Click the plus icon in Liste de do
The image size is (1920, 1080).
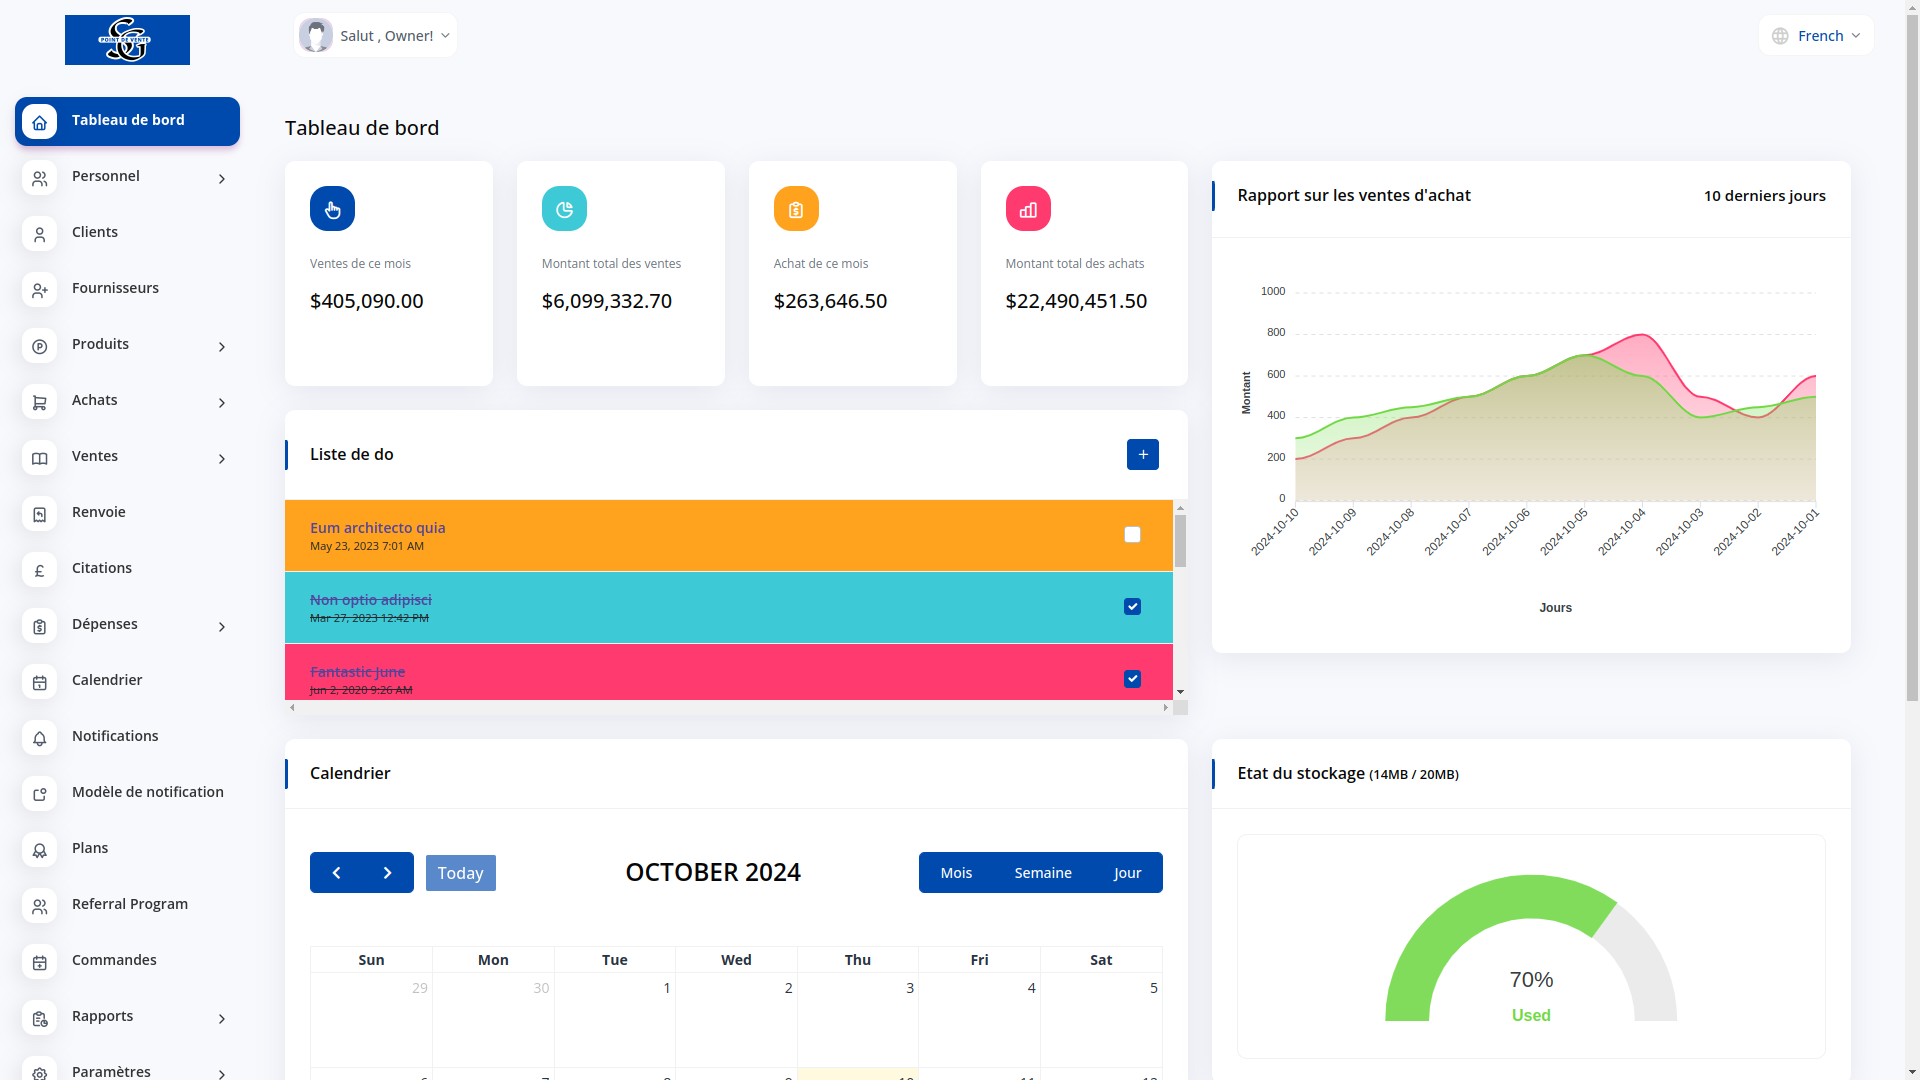point(1142,454)
